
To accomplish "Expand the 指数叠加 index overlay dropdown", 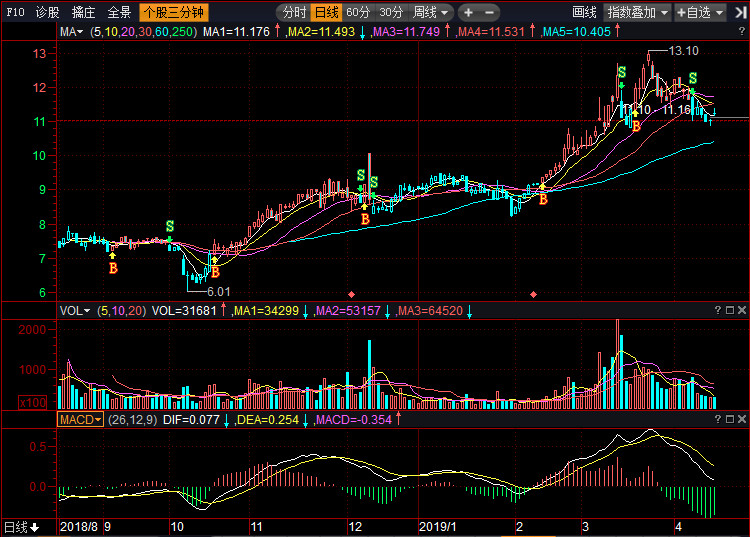I will point(636,13).
